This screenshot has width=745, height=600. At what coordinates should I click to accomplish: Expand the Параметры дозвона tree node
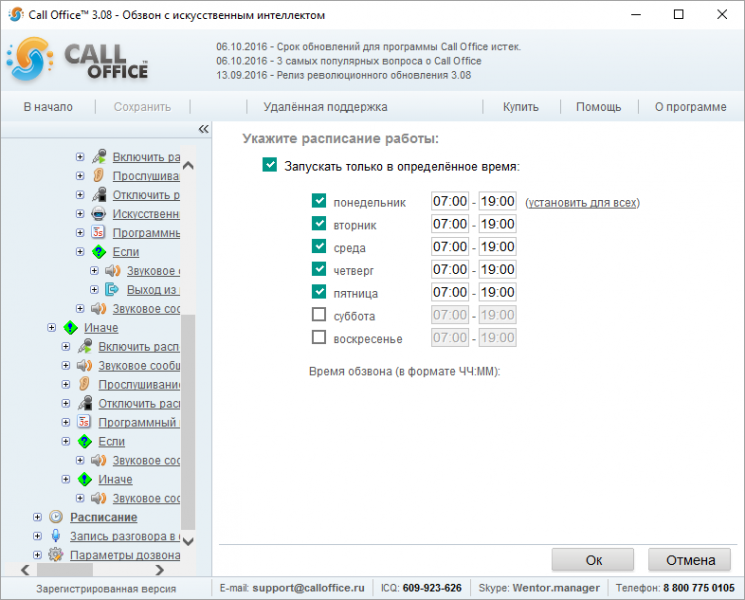click(x=37, y=554)
